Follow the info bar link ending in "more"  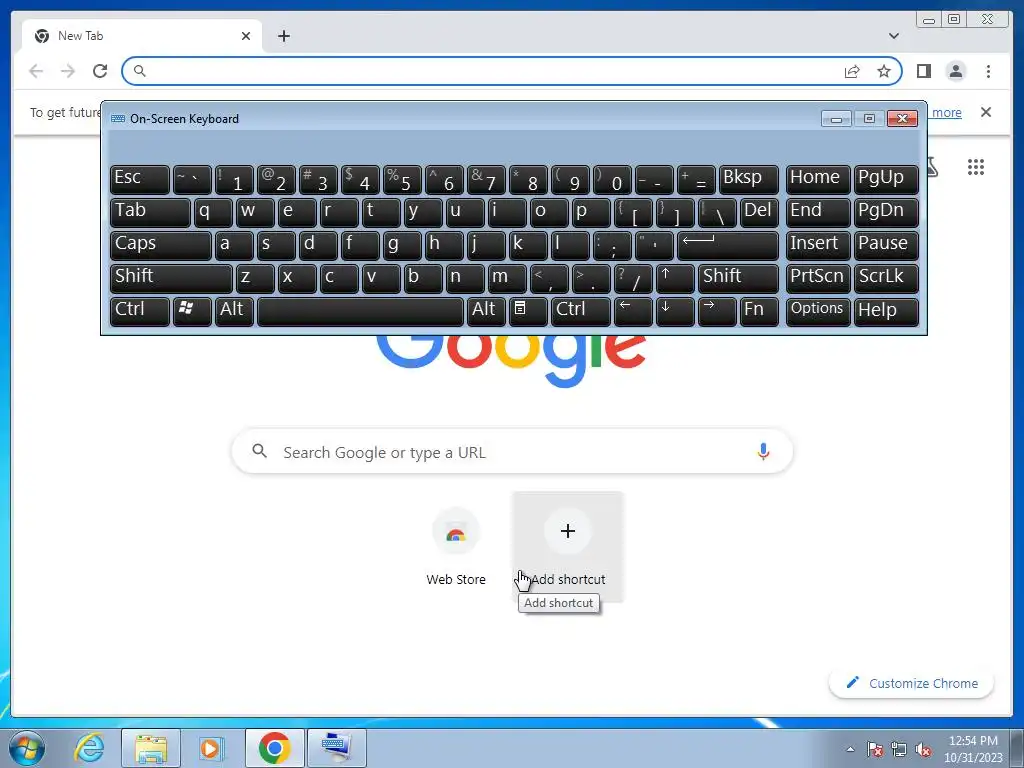[946, 112]
